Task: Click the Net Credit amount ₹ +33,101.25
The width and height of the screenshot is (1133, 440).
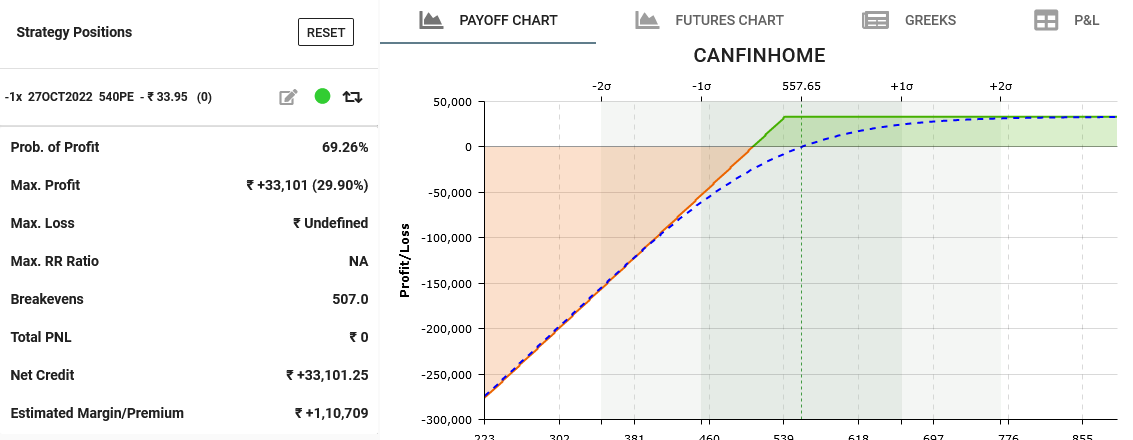Action: click(x=326, y=375)
